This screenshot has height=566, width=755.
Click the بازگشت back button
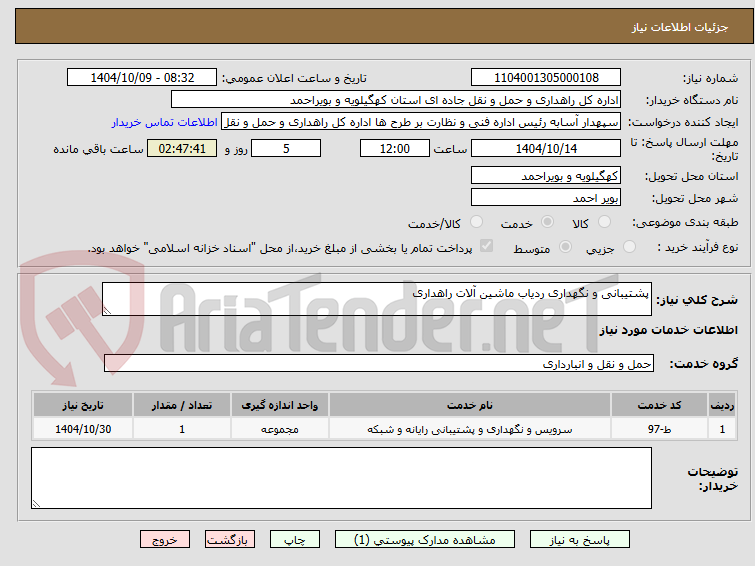tap(229, 540)
